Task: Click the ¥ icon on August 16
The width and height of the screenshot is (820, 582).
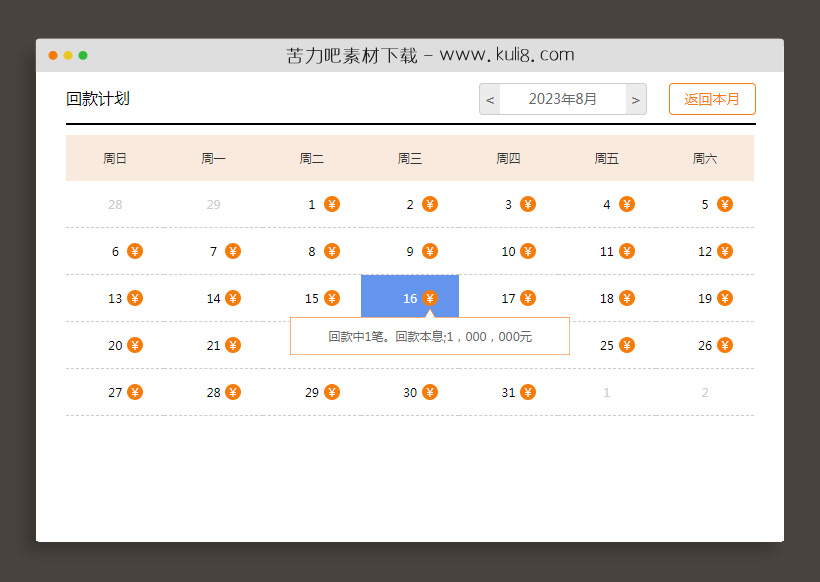Action: (x=431, y=298)
